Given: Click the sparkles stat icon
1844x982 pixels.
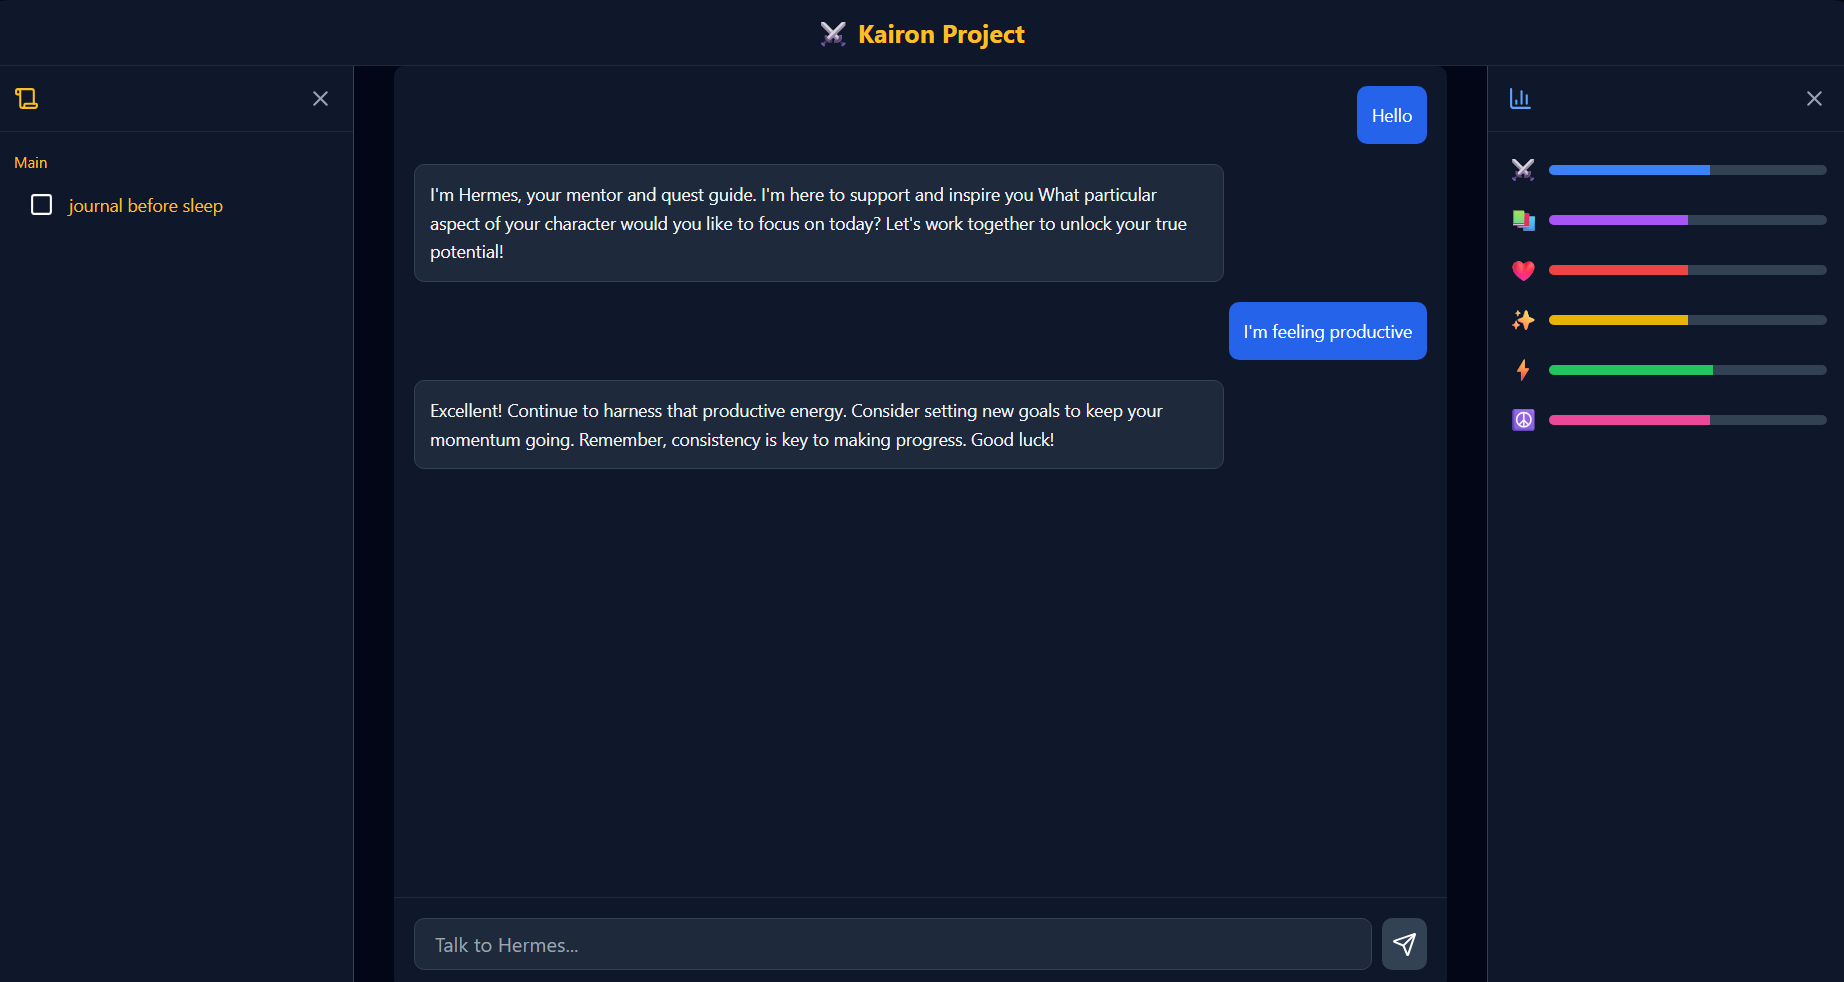Looking at the screenshot, I should point(1523,320).
